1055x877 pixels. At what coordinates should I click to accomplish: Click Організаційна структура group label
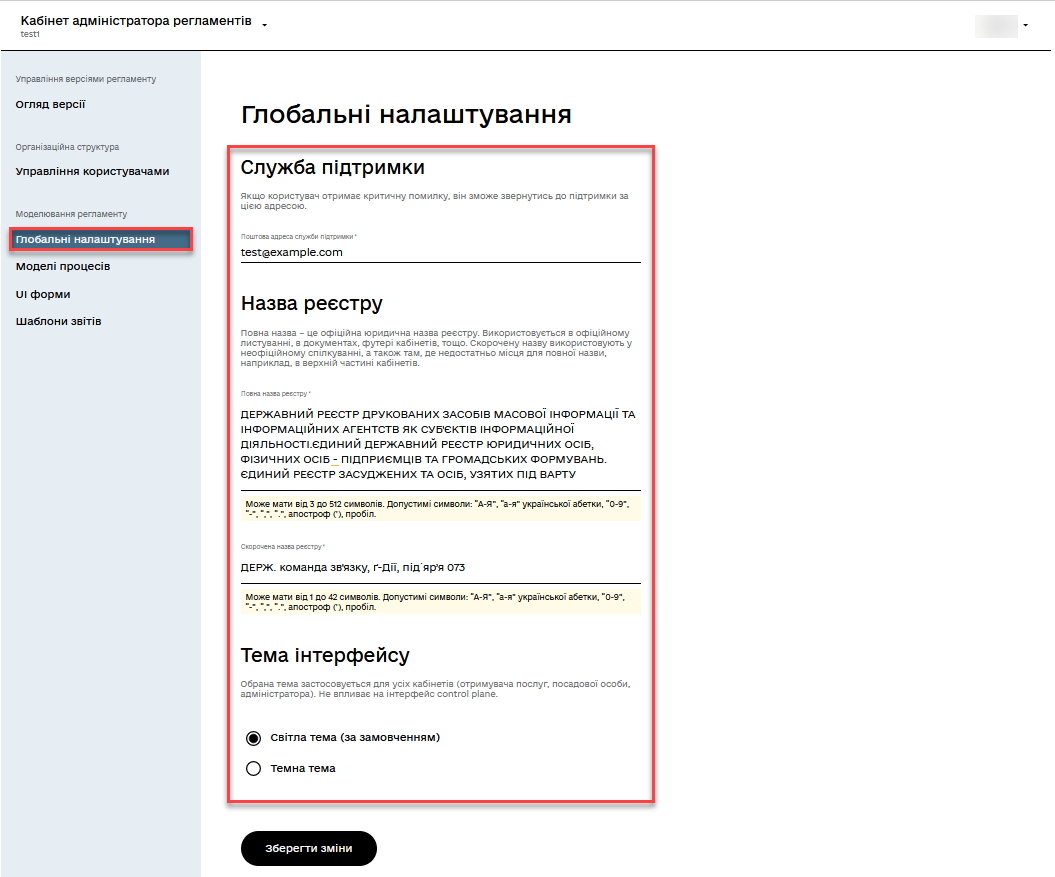click(67, 147)
